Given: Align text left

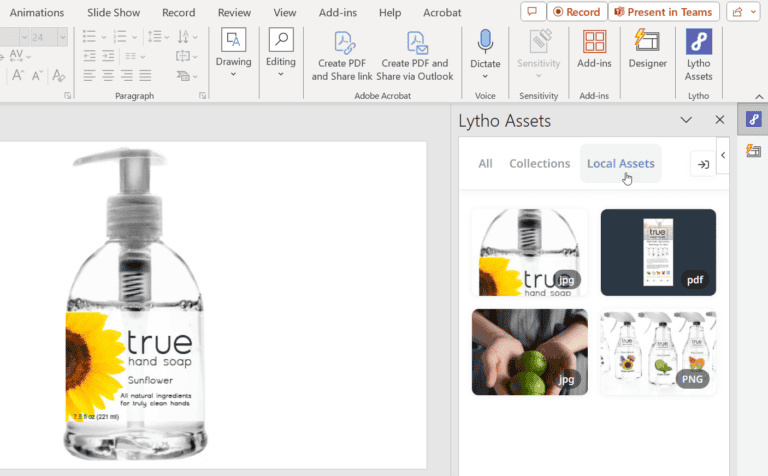Looking at the screenshot, I should [x=89, y=75].
